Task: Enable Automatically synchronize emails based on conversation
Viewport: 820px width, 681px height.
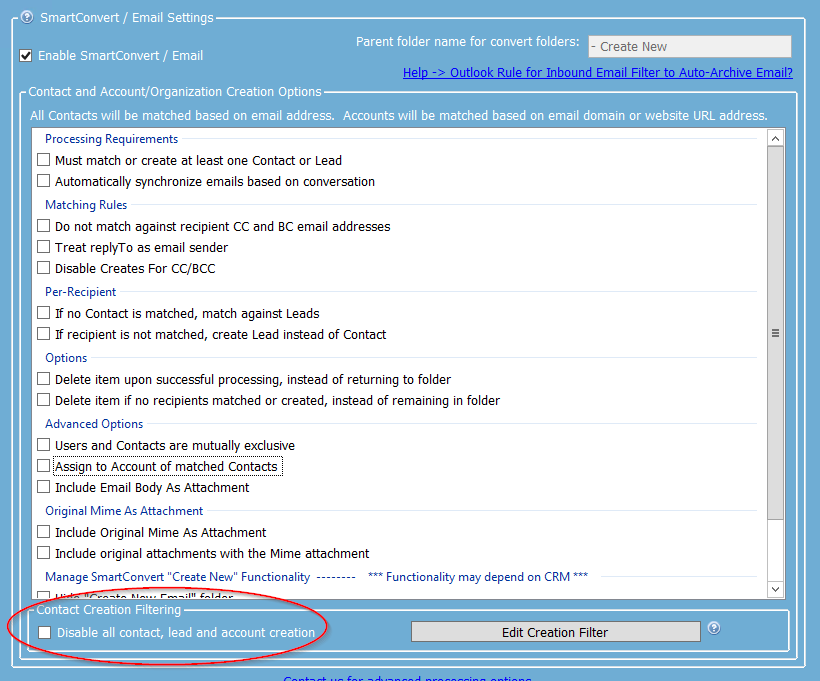Action: (44, 181)
